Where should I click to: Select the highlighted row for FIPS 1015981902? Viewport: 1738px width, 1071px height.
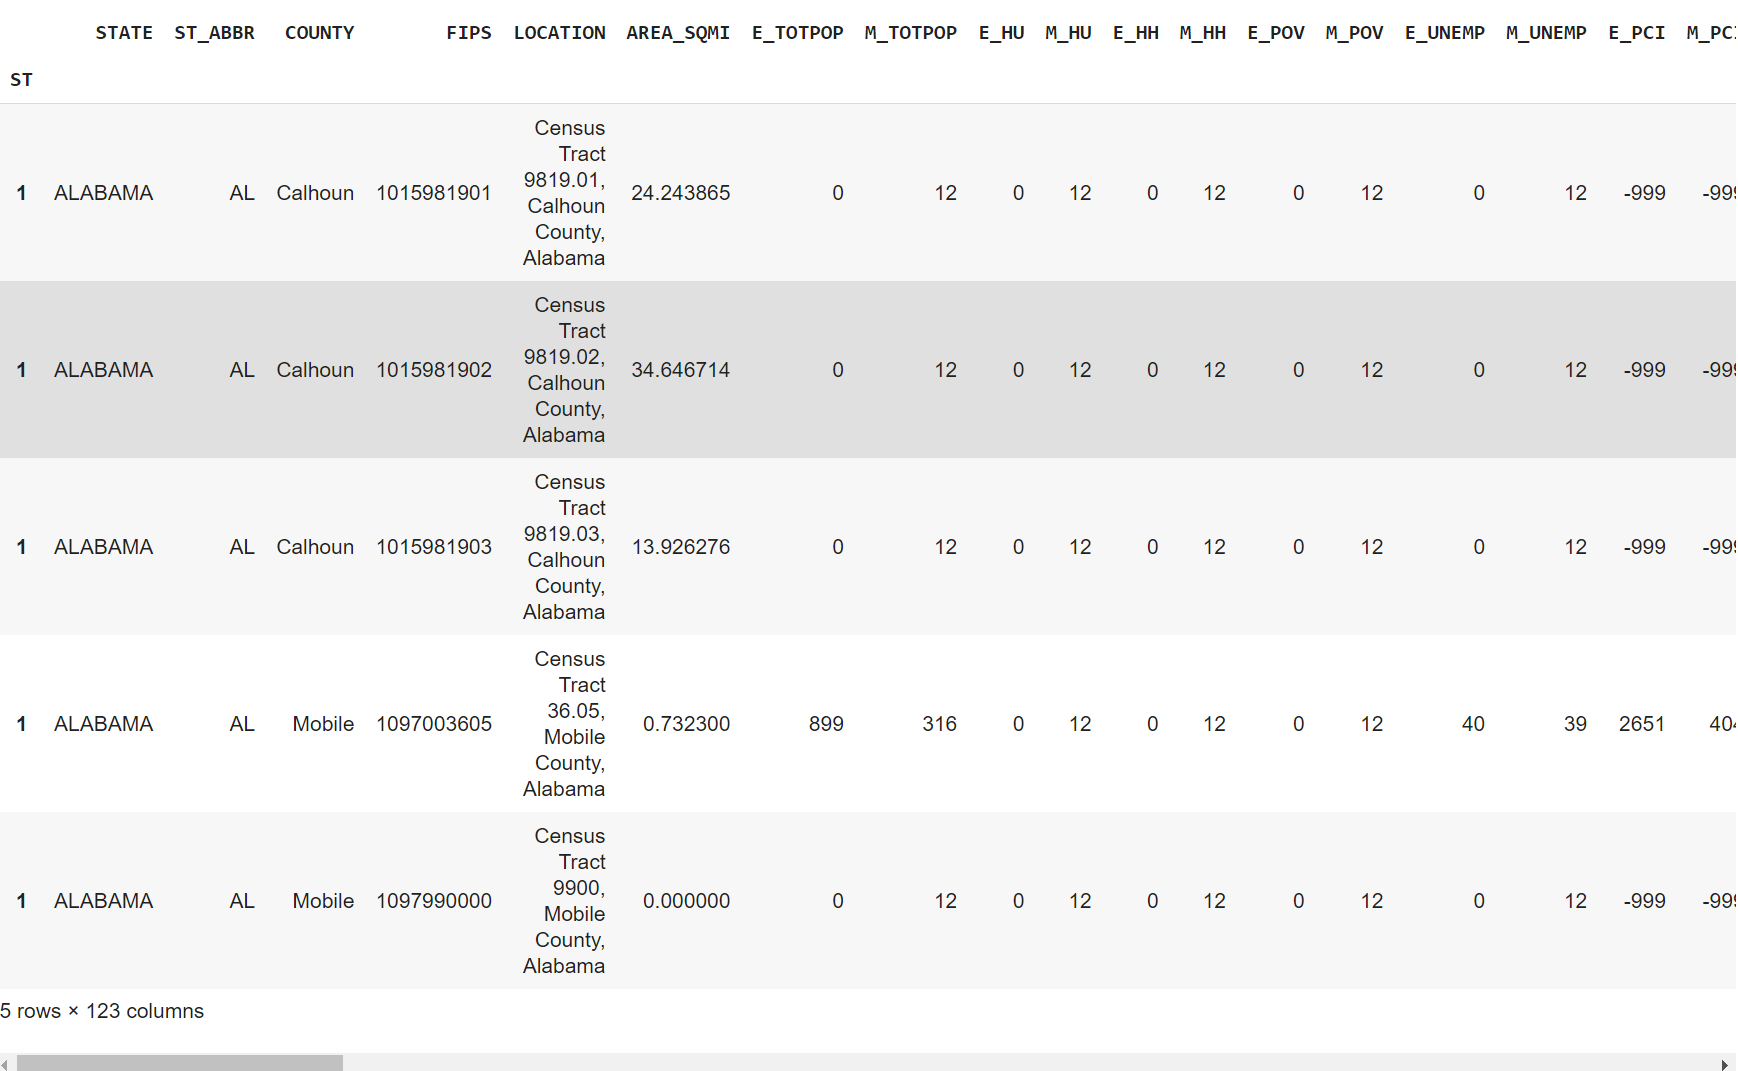[x=870, y=369]
